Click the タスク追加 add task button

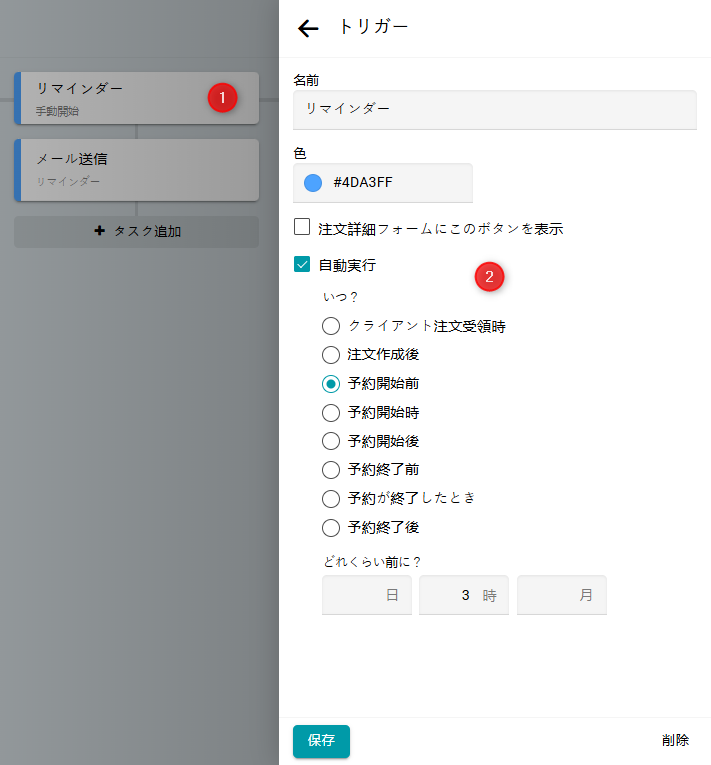[137, 231]
